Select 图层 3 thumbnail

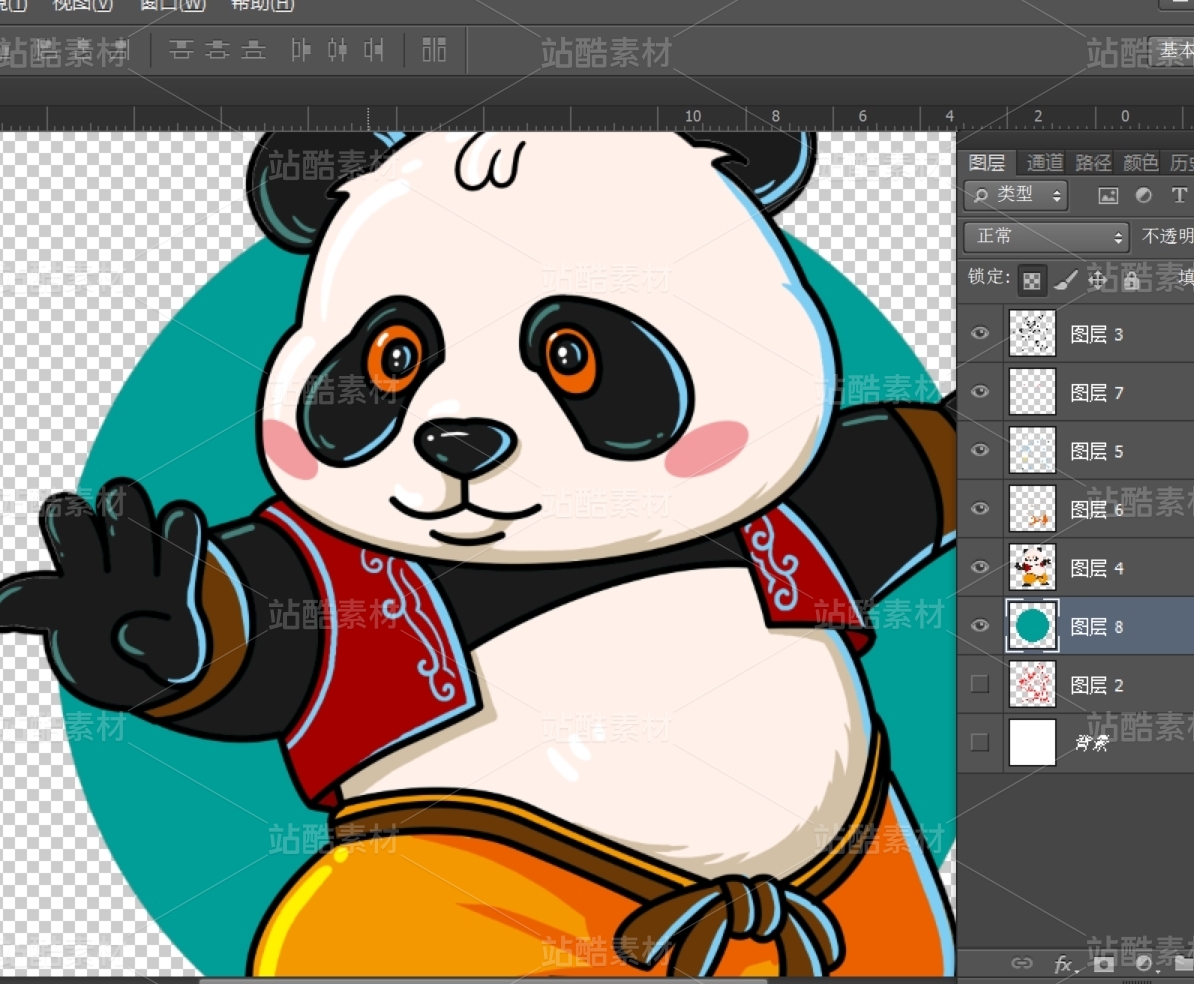pyautogui.click(x=1032, y=333)
